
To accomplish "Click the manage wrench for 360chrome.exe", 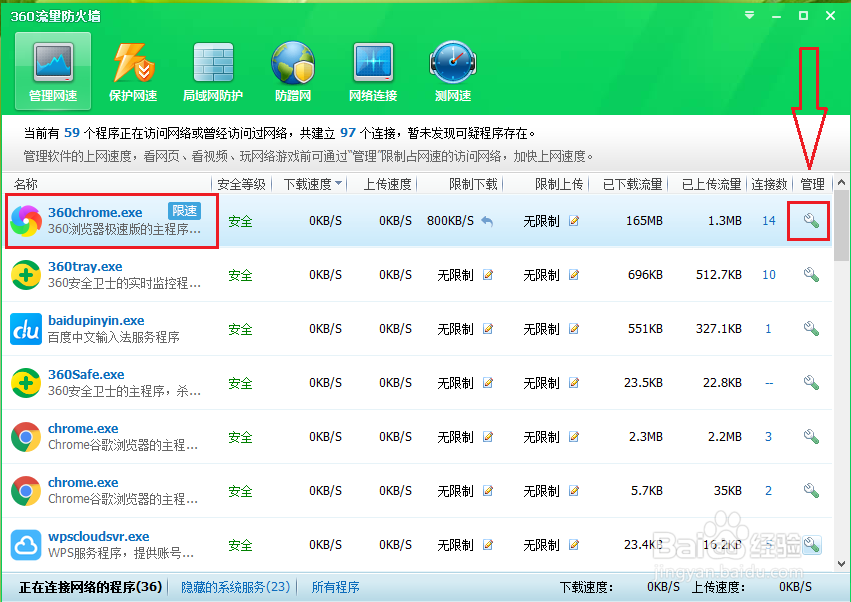I will coord(811,220).
